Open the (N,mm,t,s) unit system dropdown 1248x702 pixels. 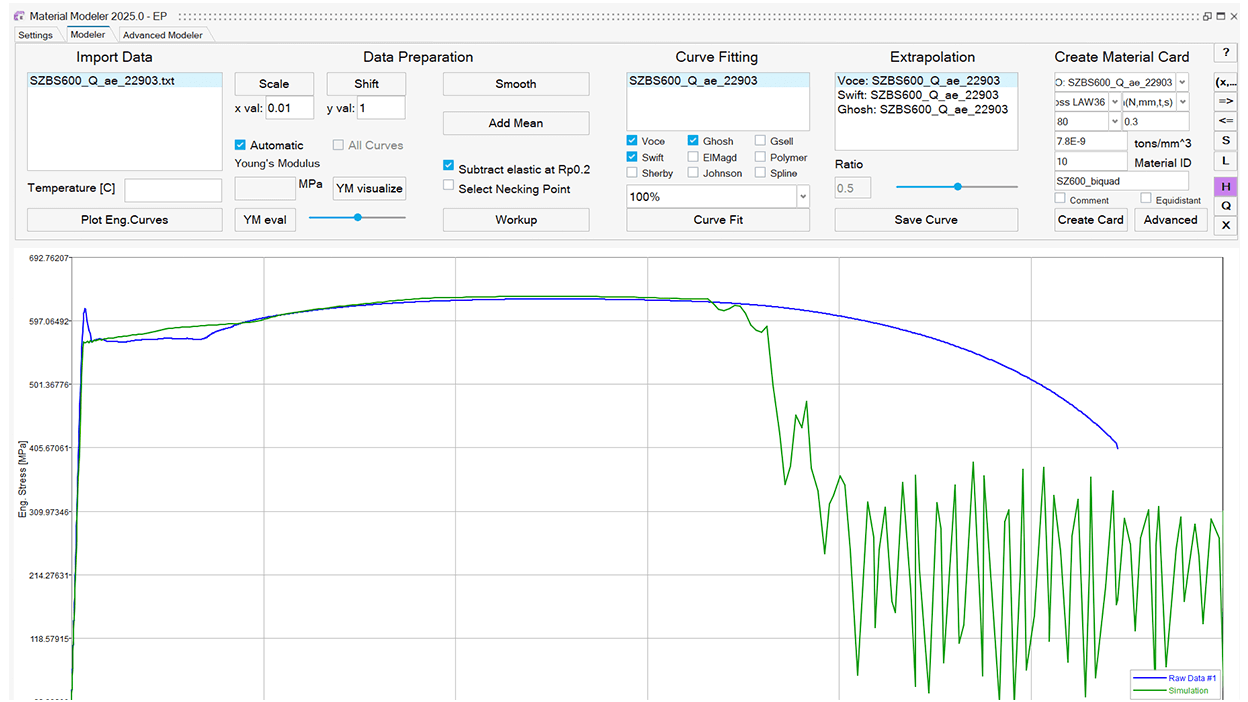pyautogui.click(x=1182, y=102)
